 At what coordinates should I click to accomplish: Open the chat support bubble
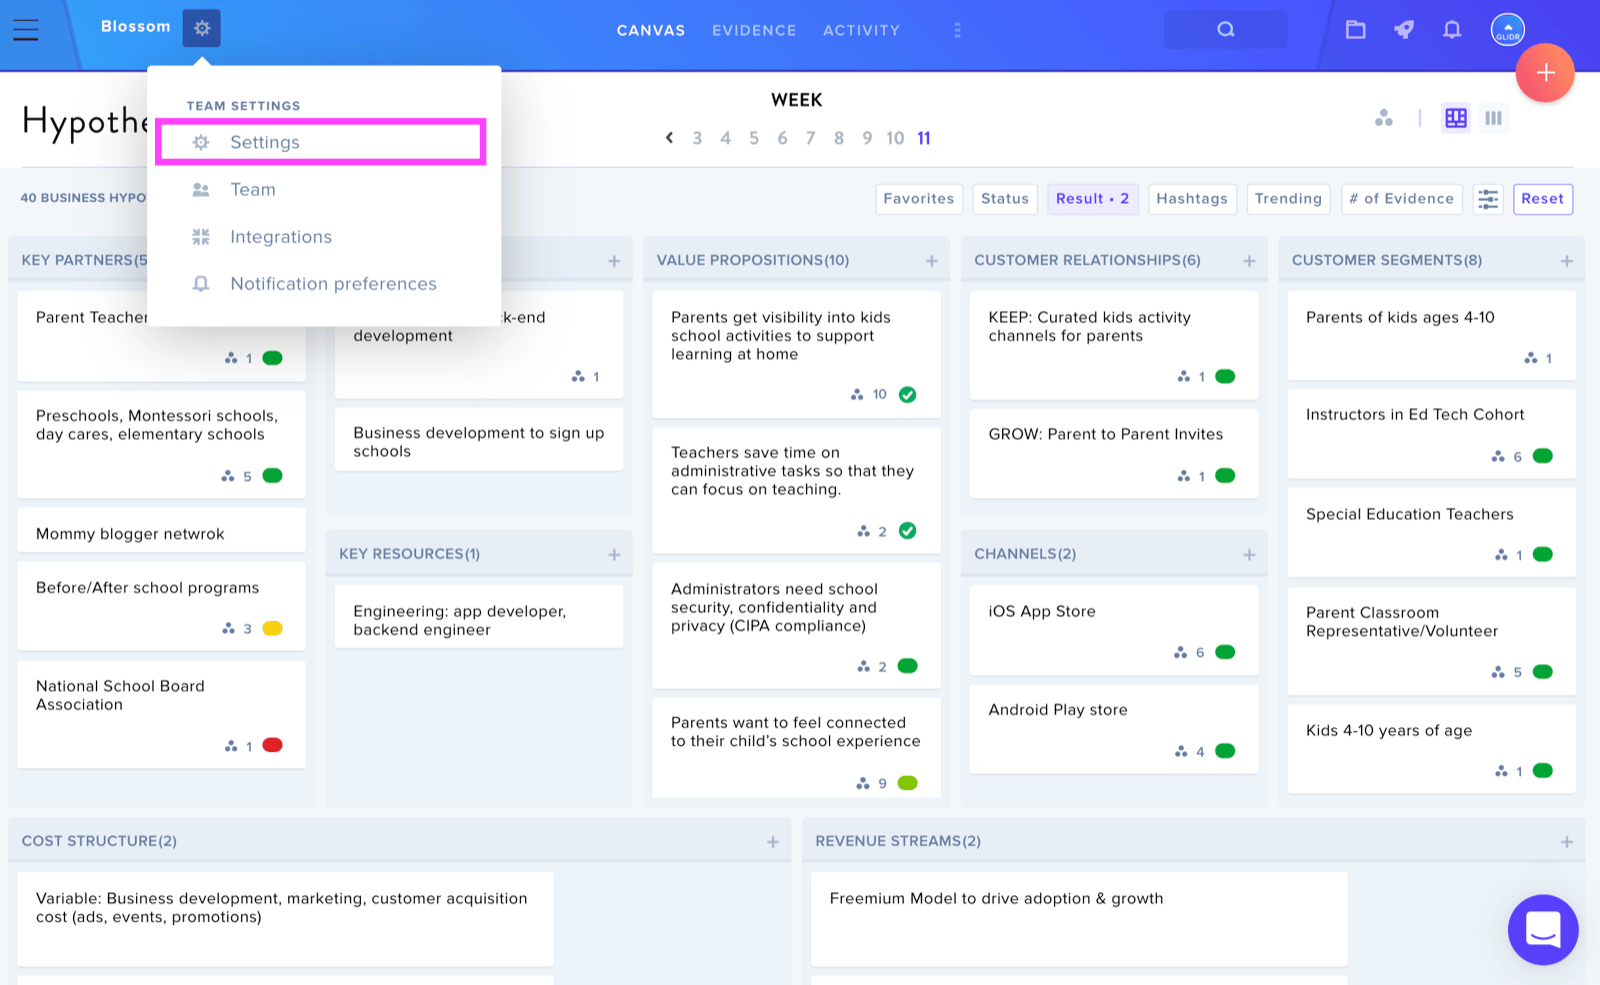point(1543,929)
